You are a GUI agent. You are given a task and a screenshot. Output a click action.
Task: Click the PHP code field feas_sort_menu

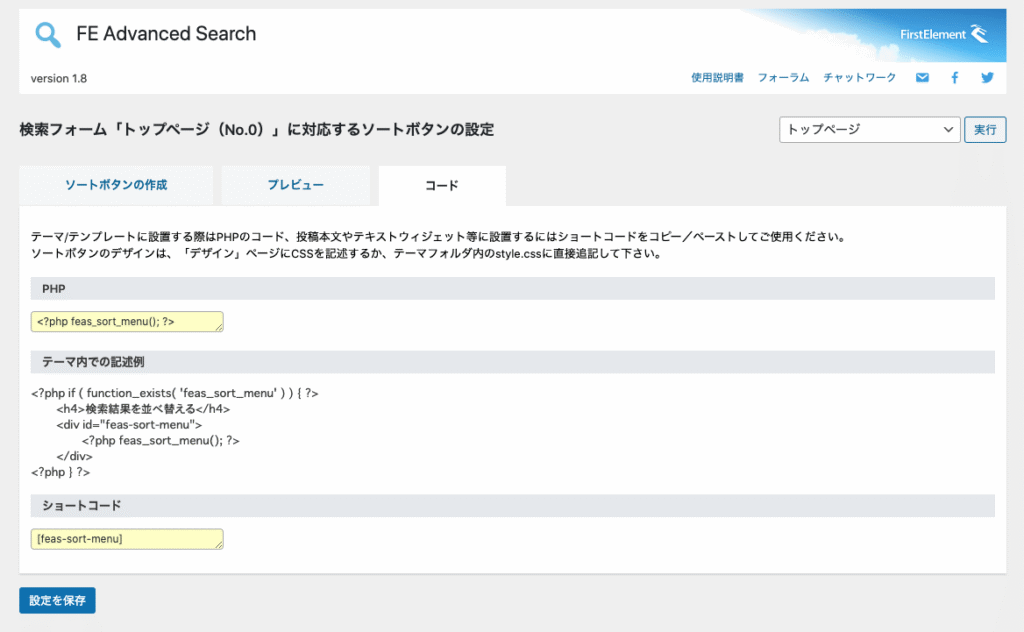127,321
